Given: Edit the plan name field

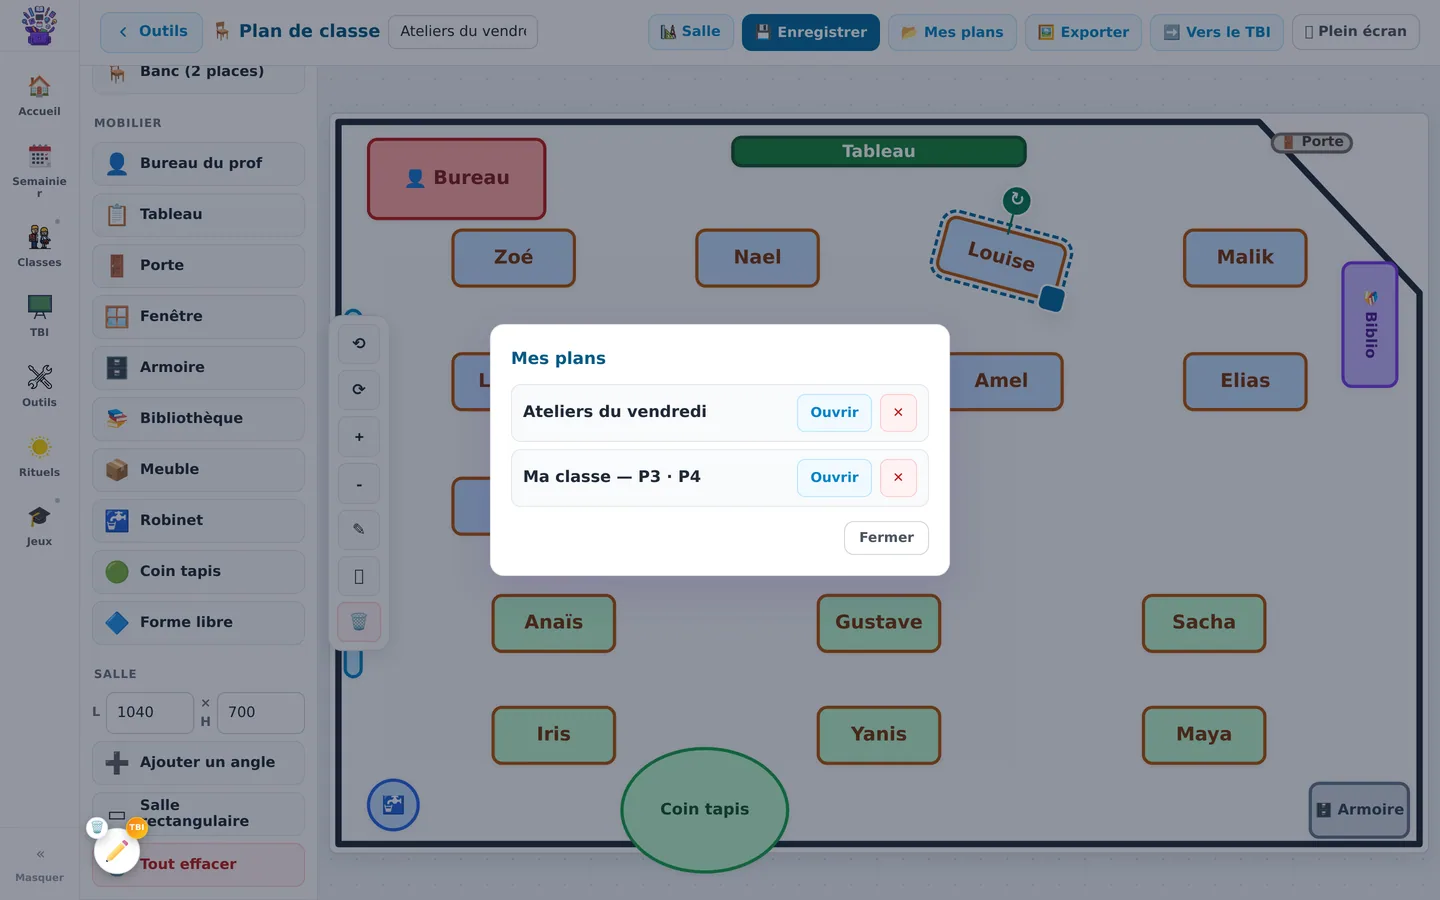Looking at the screenshot, I should [463, 32].
